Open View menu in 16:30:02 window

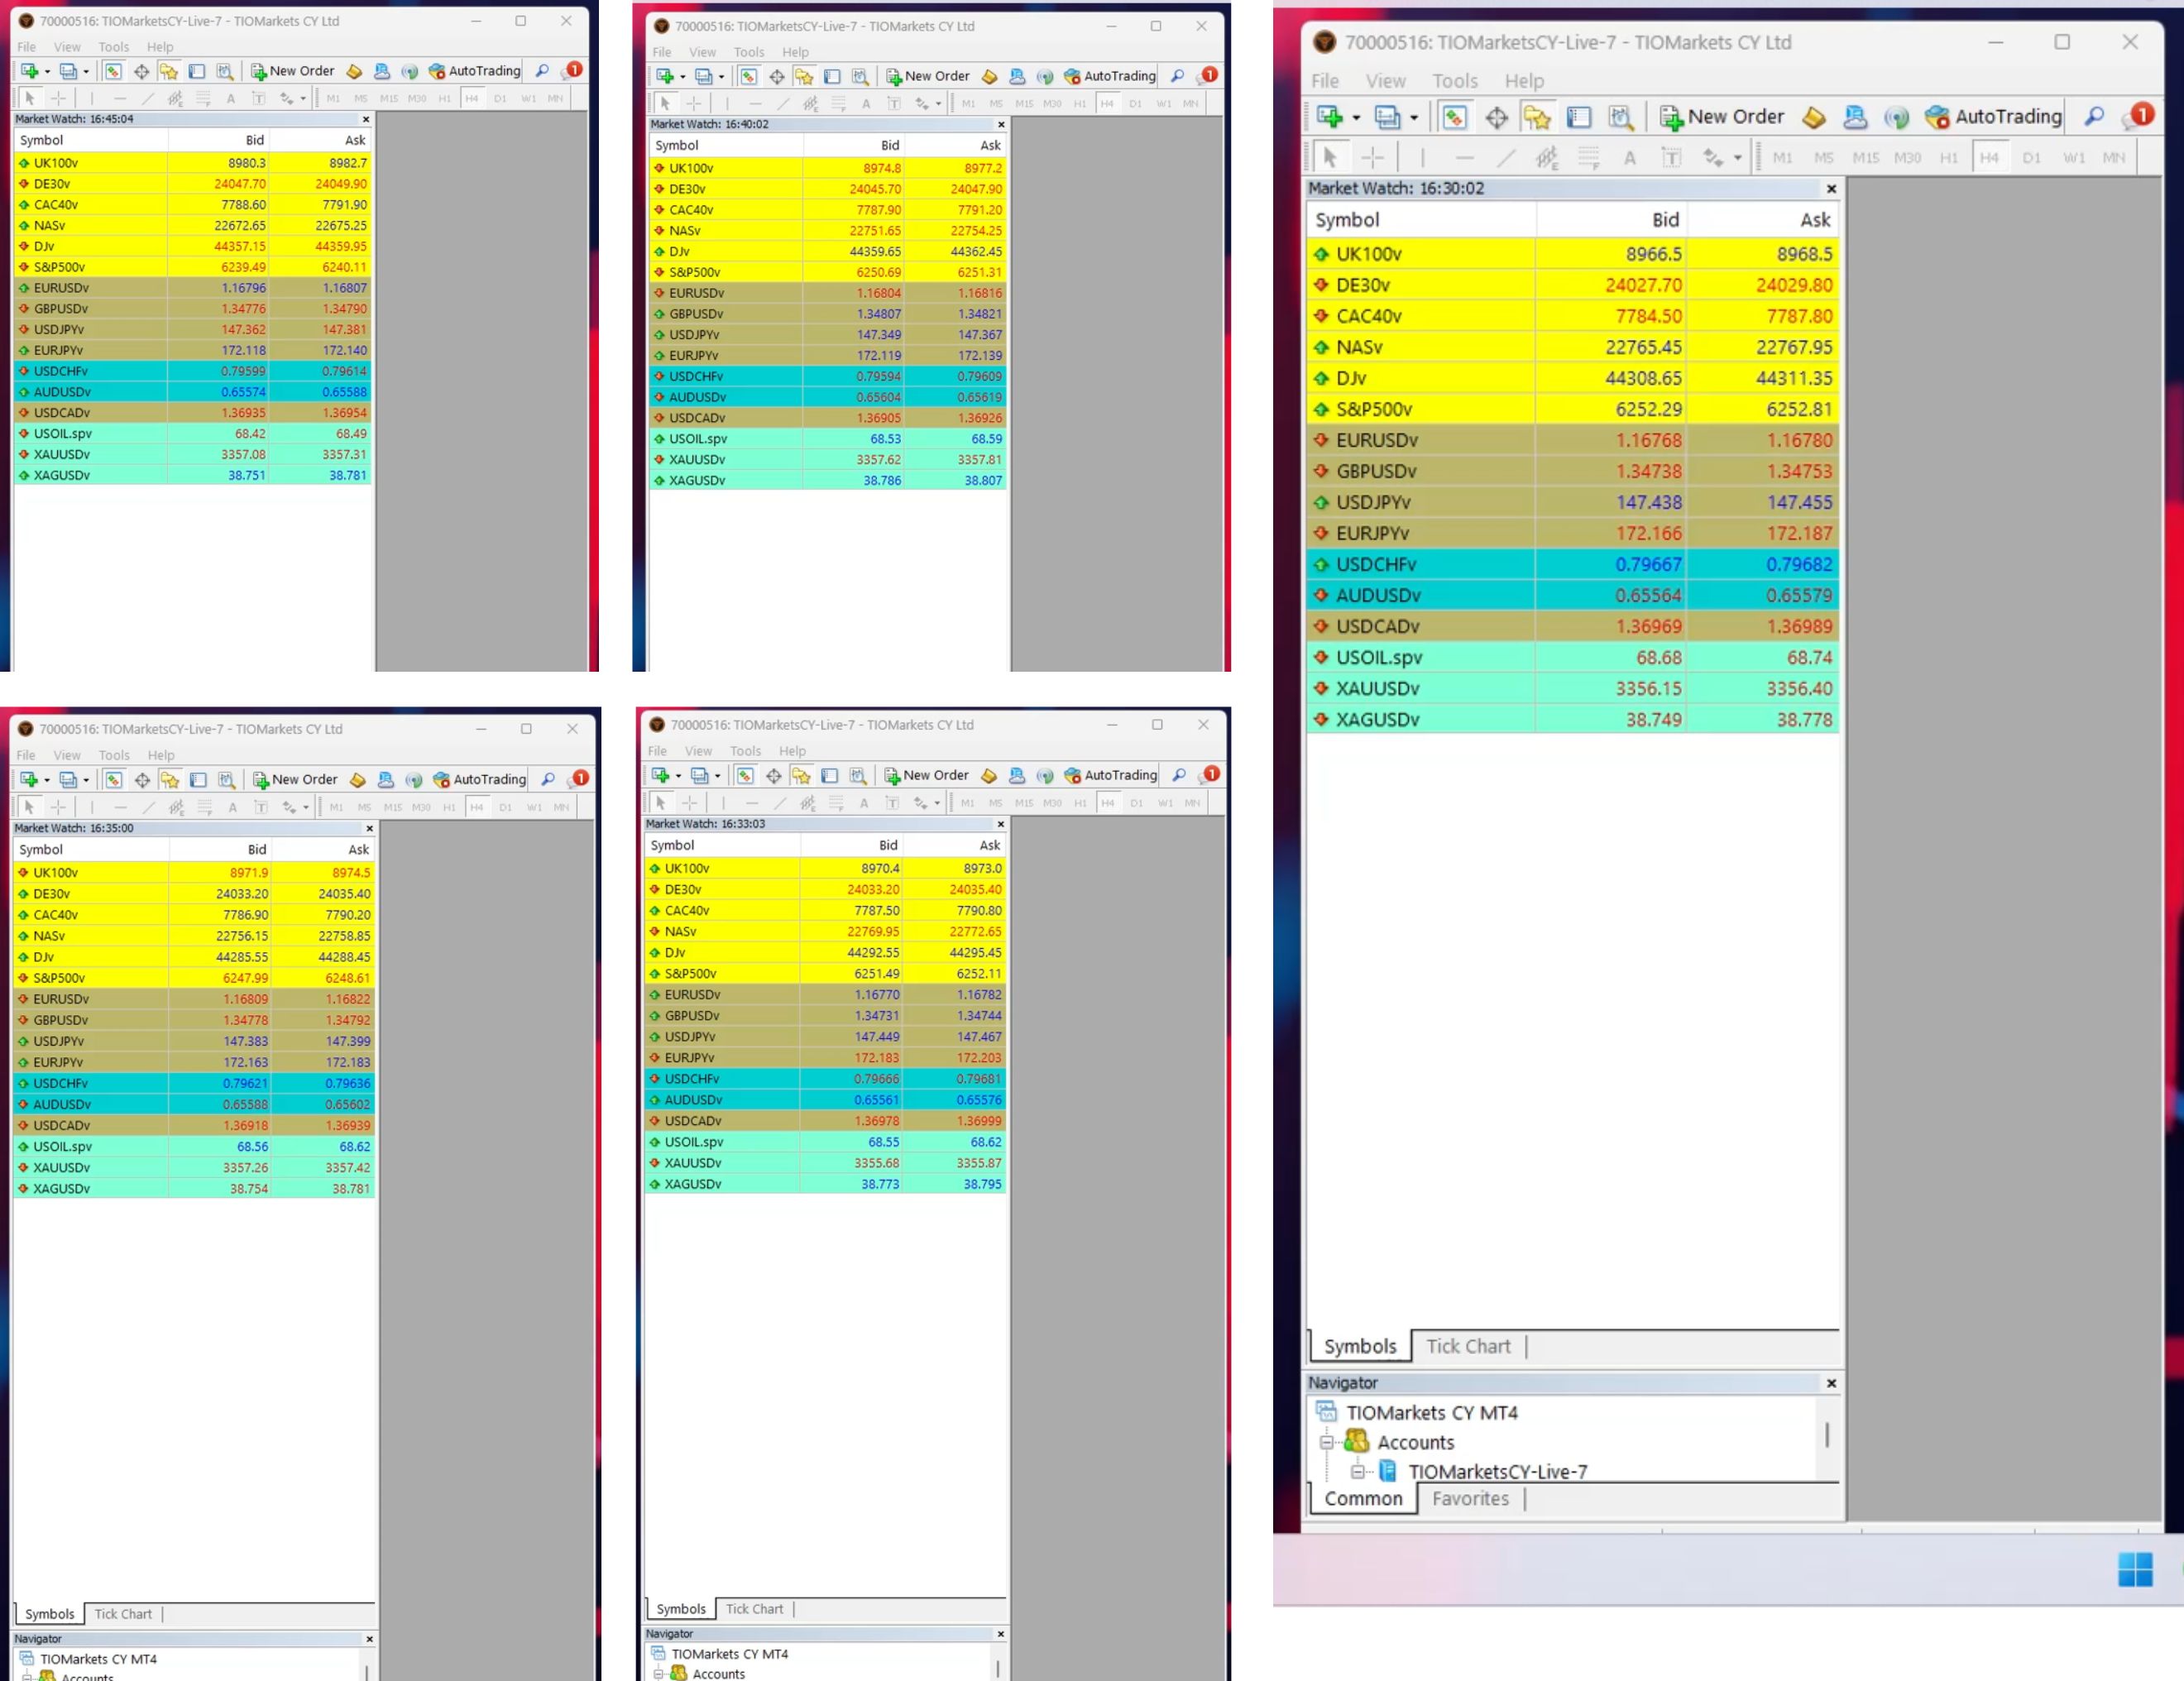click(x=1385, y=81)
